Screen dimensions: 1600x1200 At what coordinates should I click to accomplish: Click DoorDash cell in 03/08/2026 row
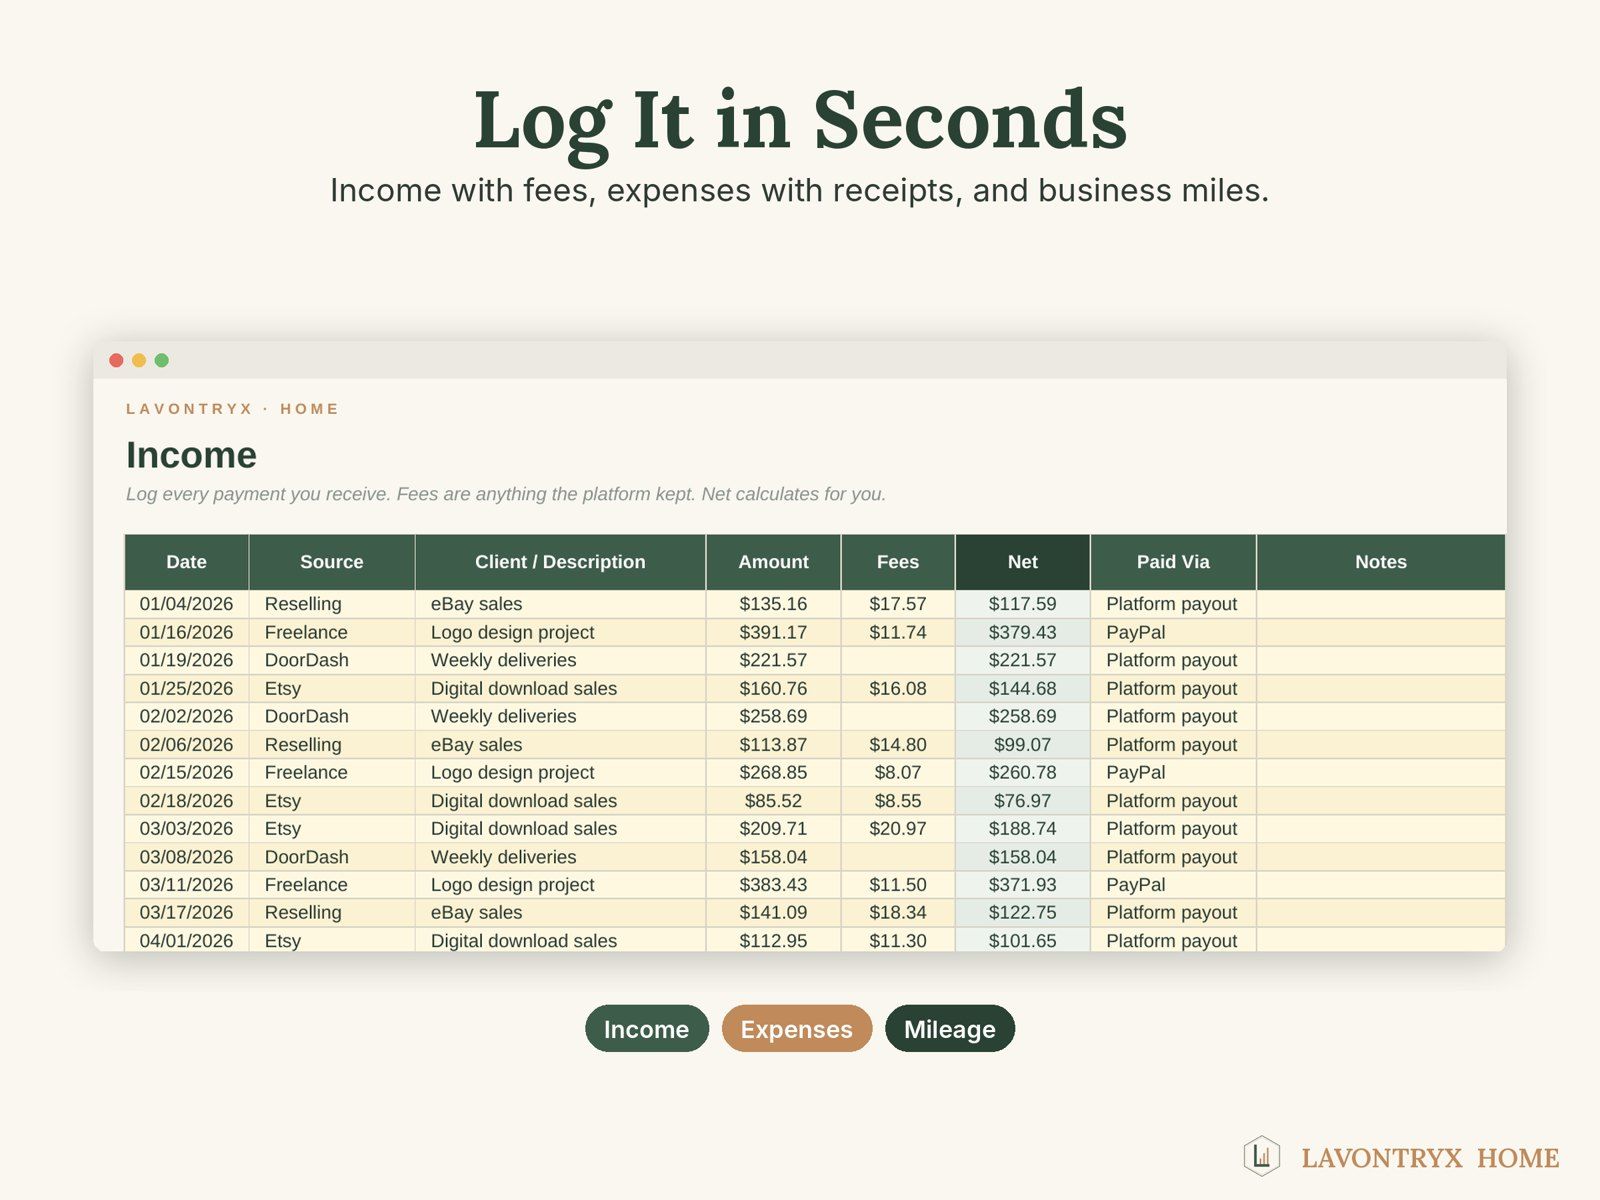click(332, 857)
